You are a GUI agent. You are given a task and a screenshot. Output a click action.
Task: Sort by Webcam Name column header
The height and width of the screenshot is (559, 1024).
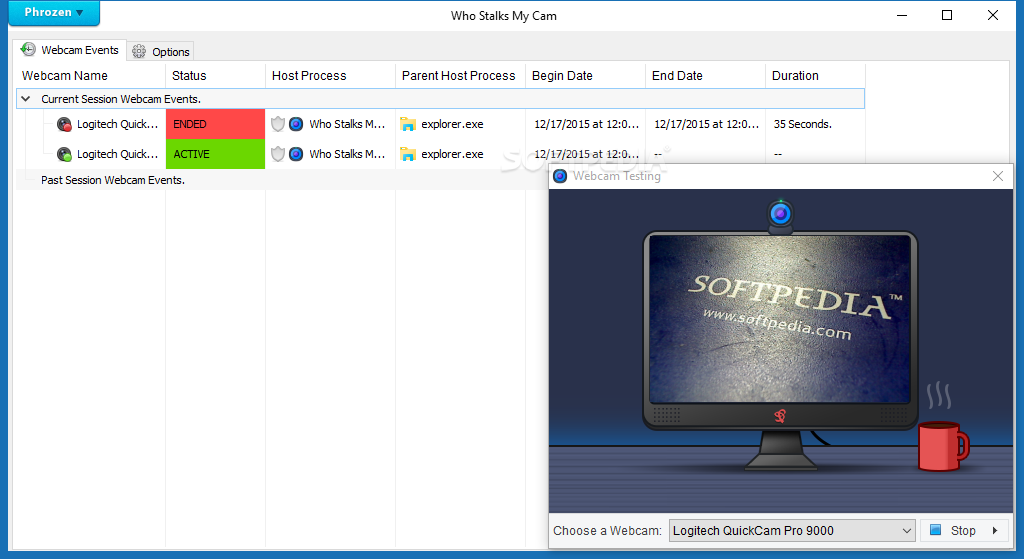91,76
